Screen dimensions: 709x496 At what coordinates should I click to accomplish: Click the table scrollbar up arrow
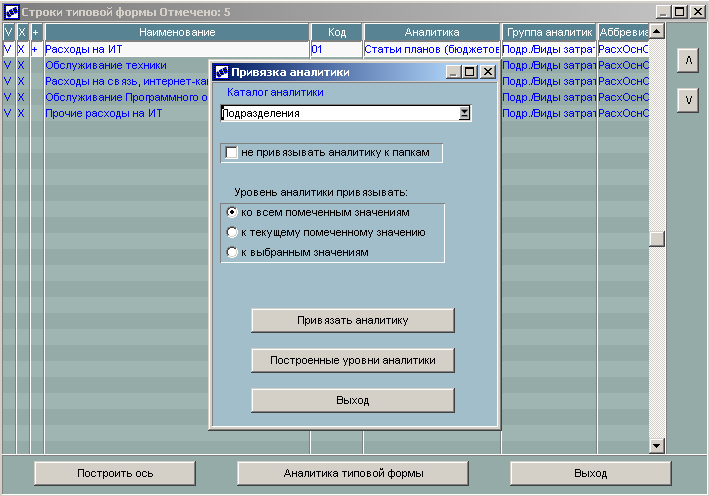coord(657,31)
